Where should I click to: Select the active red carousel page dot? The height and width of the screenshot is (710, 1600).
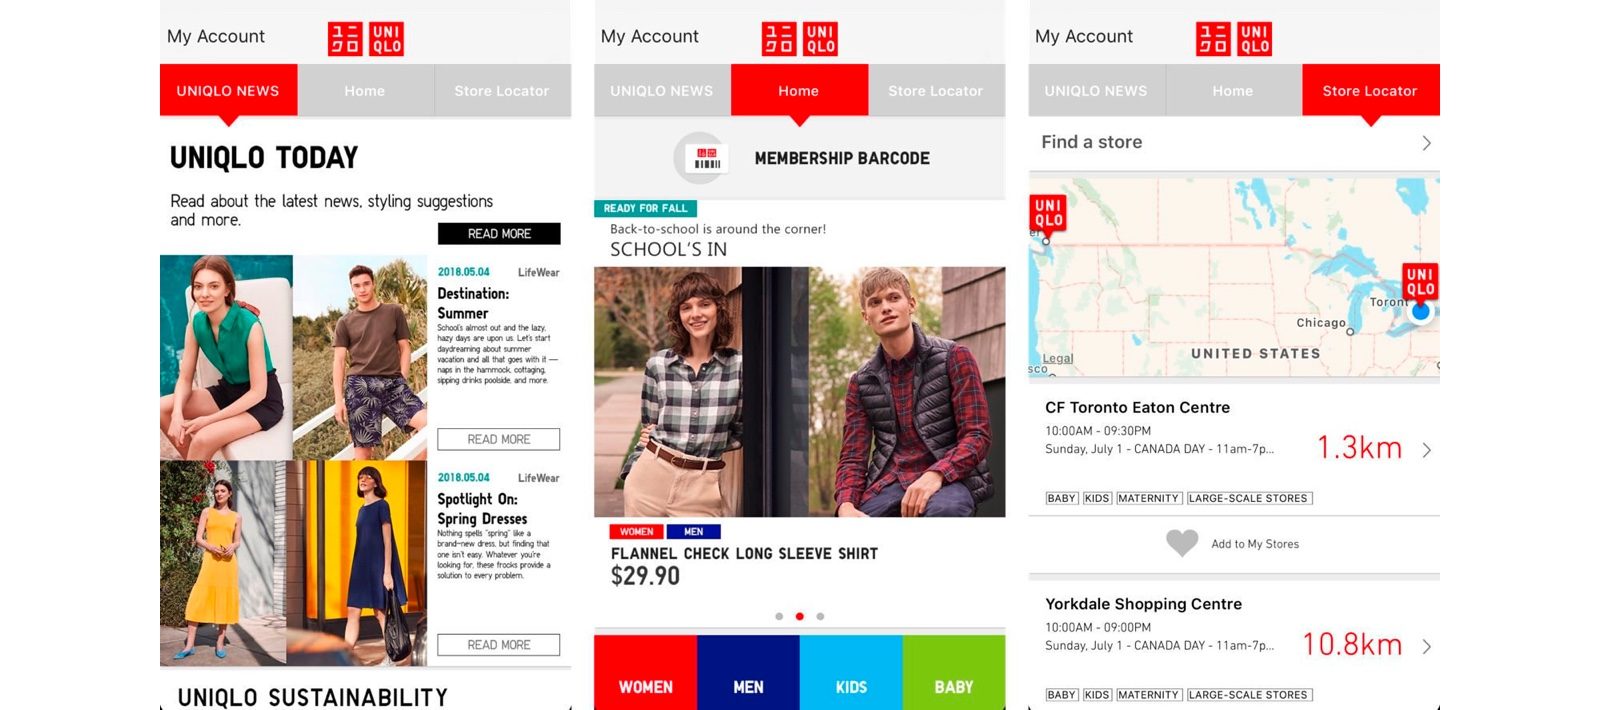click(799, 616)
